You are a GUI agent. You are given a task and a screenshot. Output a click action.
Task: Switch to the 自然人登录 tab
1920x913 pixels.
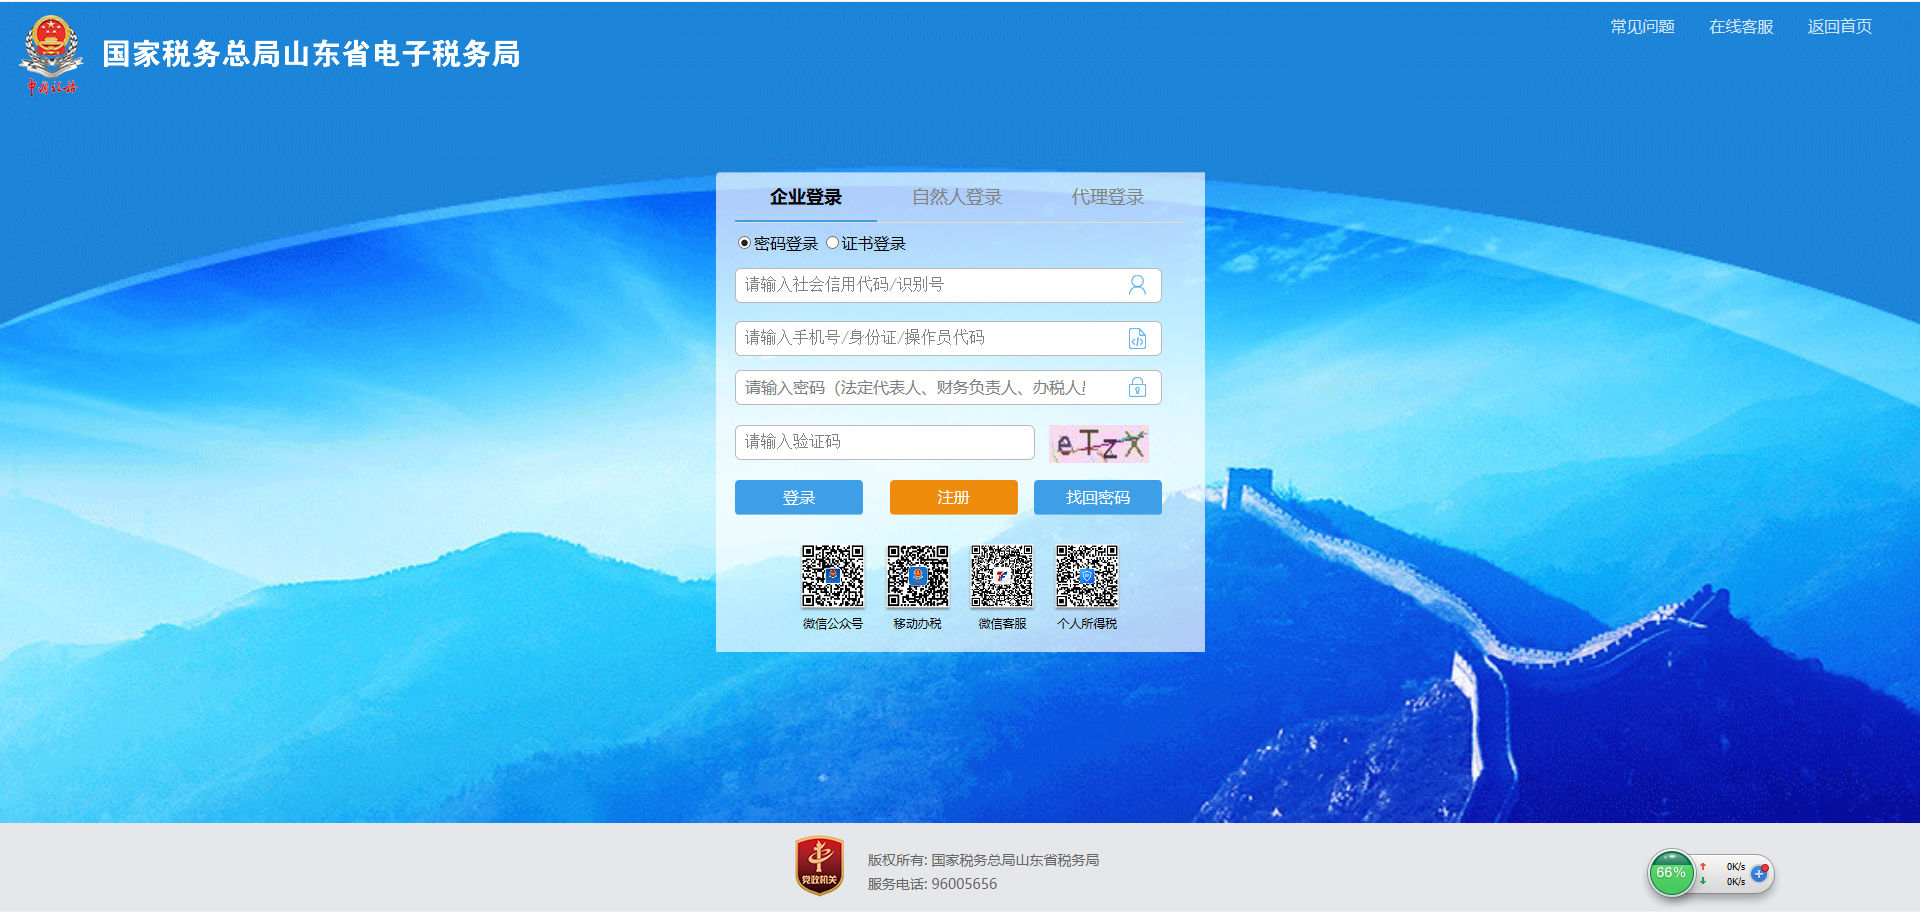[957, 197]
